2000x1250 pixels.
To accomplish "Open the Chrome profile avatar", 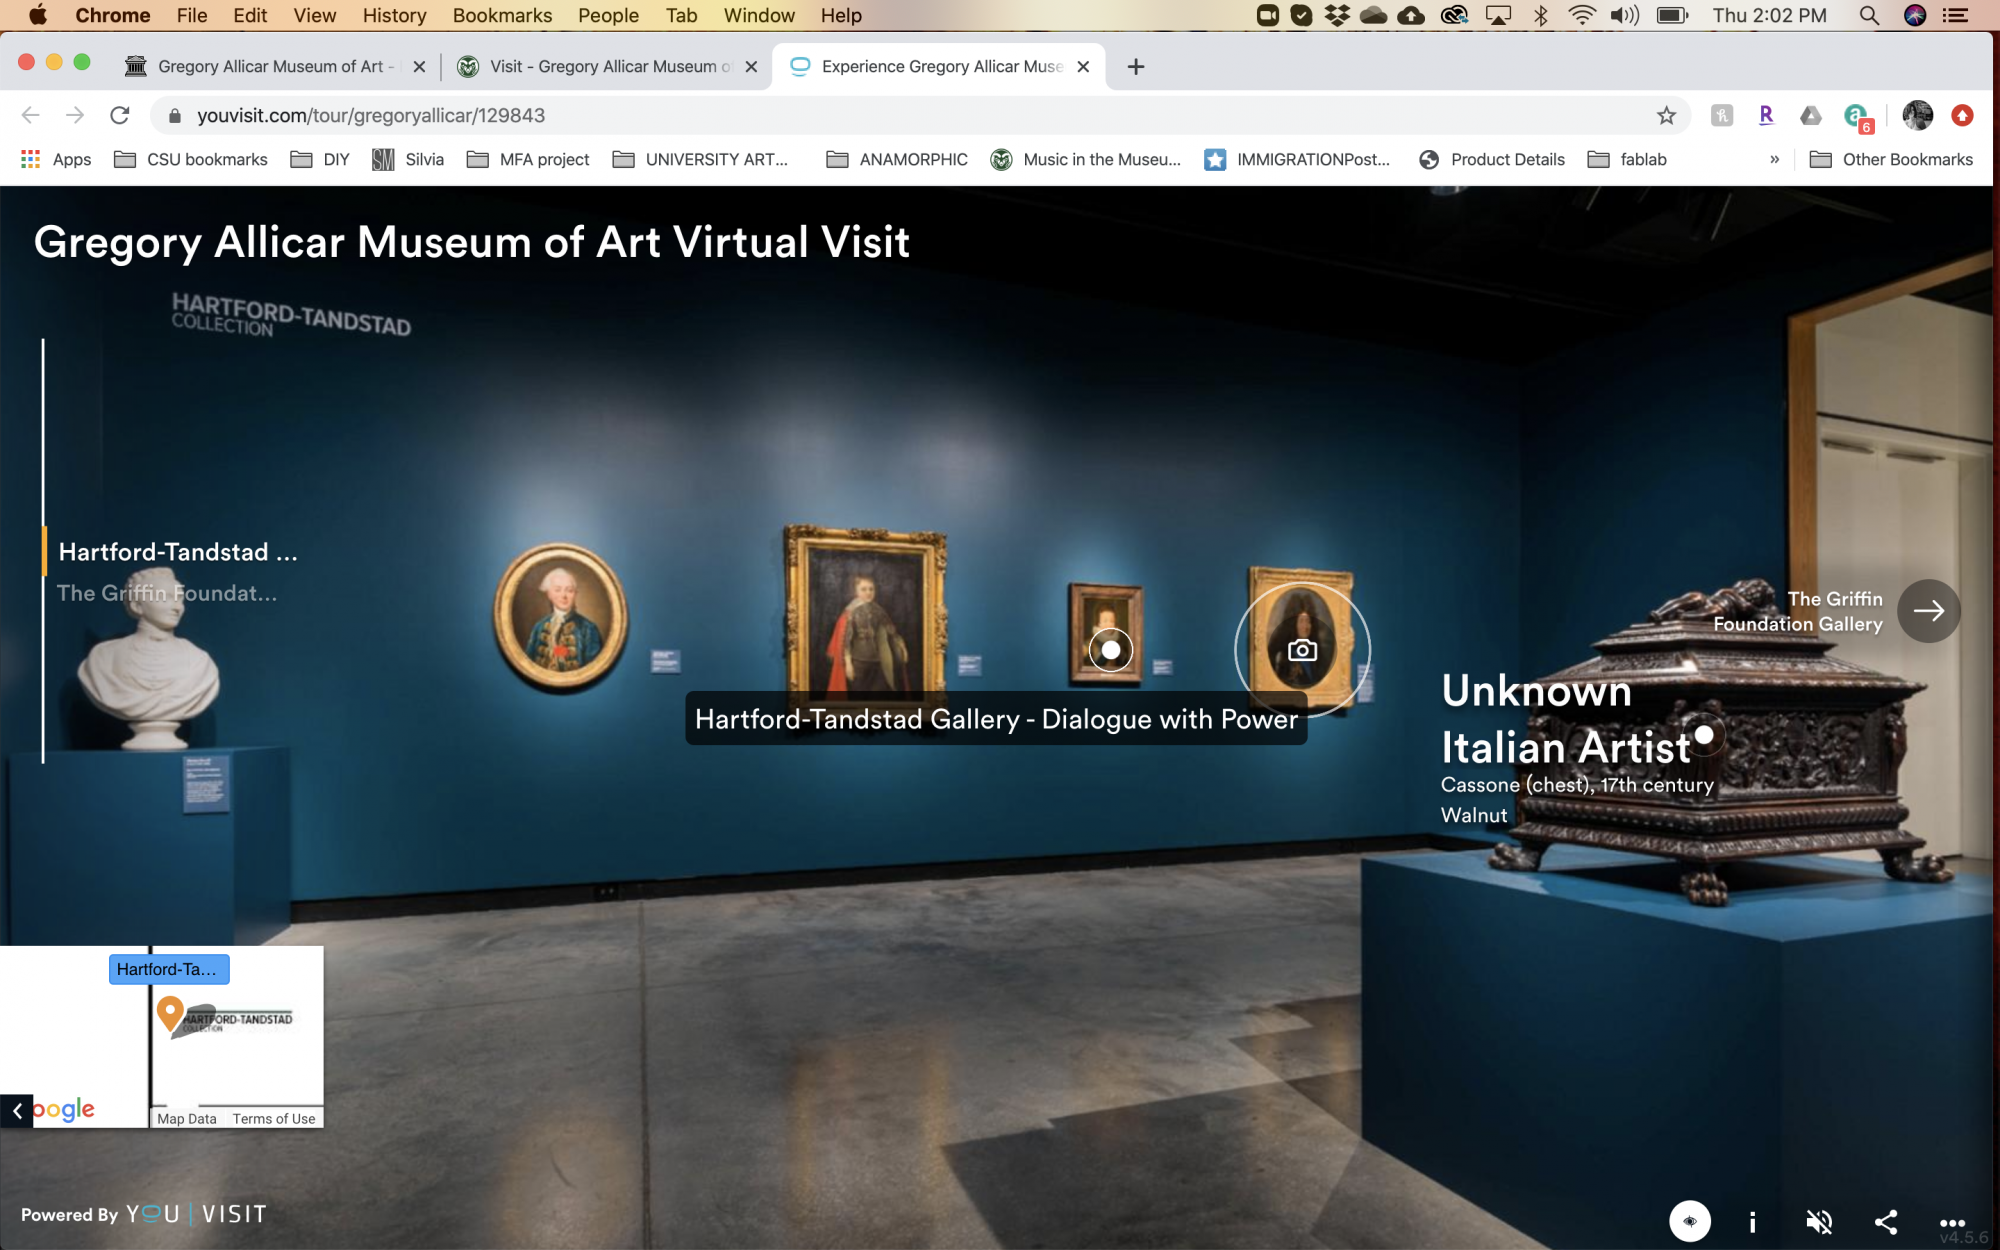I will (1918, 116).
